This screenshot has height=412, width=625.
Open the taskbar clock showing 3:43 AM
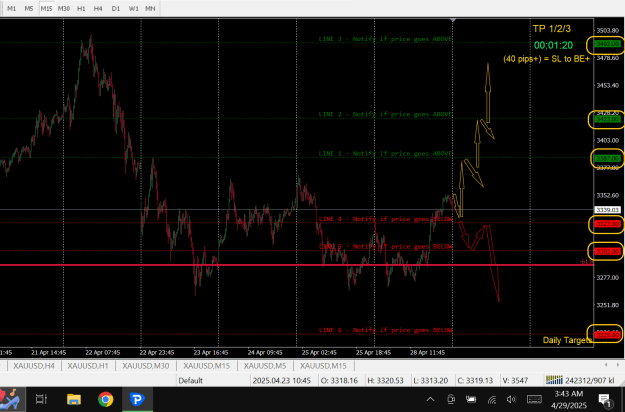[569, 400]
